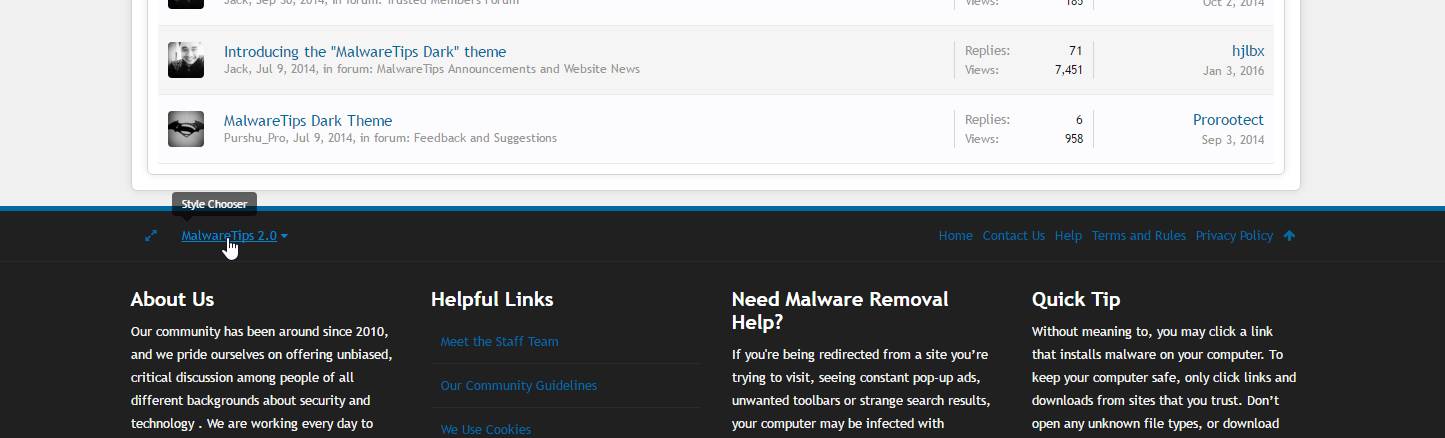Image resolution: width=1445 pixels, height=438 pixels.
Task: Click Jack's avatar beside the Dark theme thread
Action: (186, 60)
